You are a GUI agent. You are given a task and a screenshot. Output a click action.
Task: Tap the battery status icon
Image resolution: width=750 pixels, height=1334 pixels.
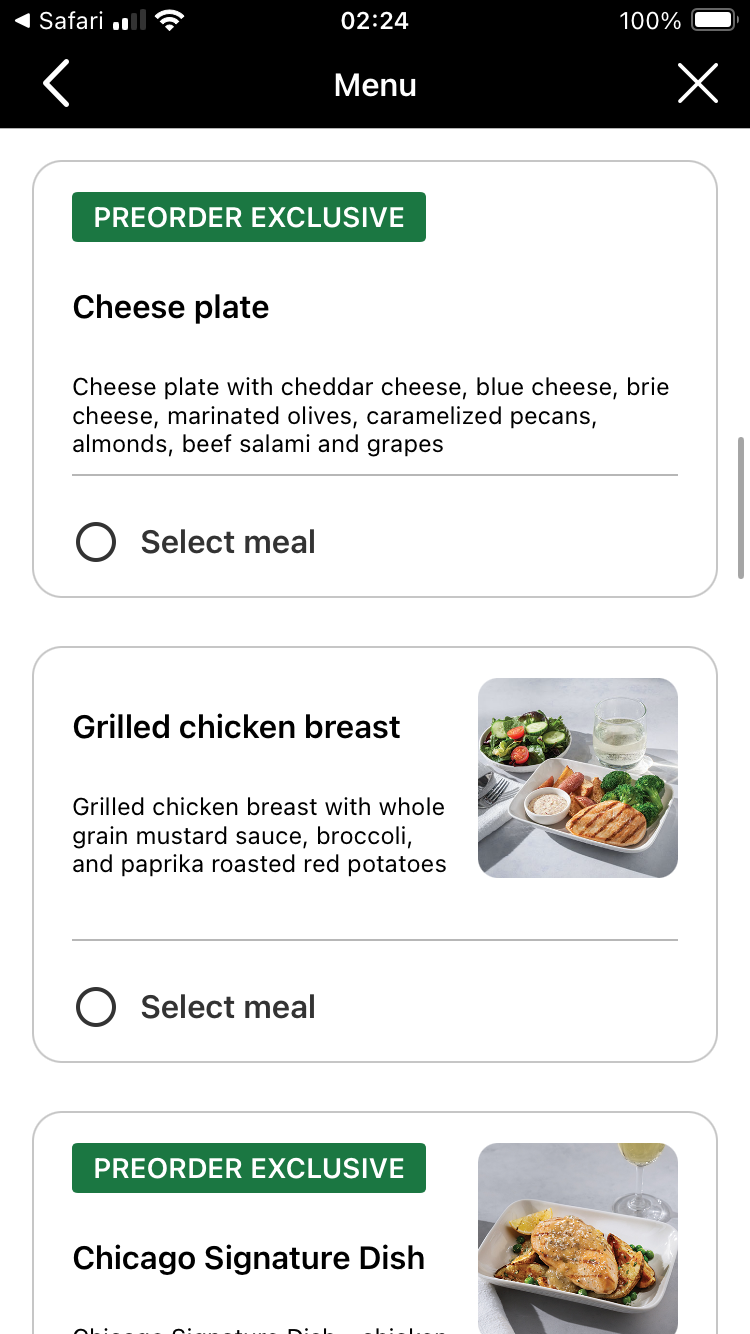pos(714,21)
